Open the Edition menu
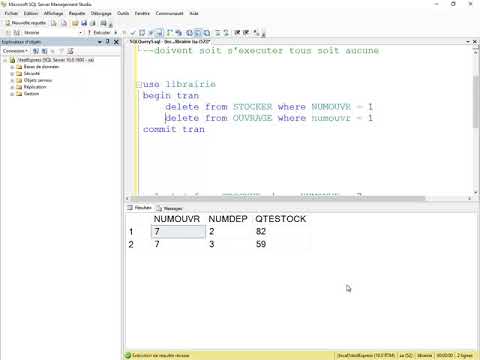The width and height of the screenshot is (480, 360). click(x=31, y=13)
